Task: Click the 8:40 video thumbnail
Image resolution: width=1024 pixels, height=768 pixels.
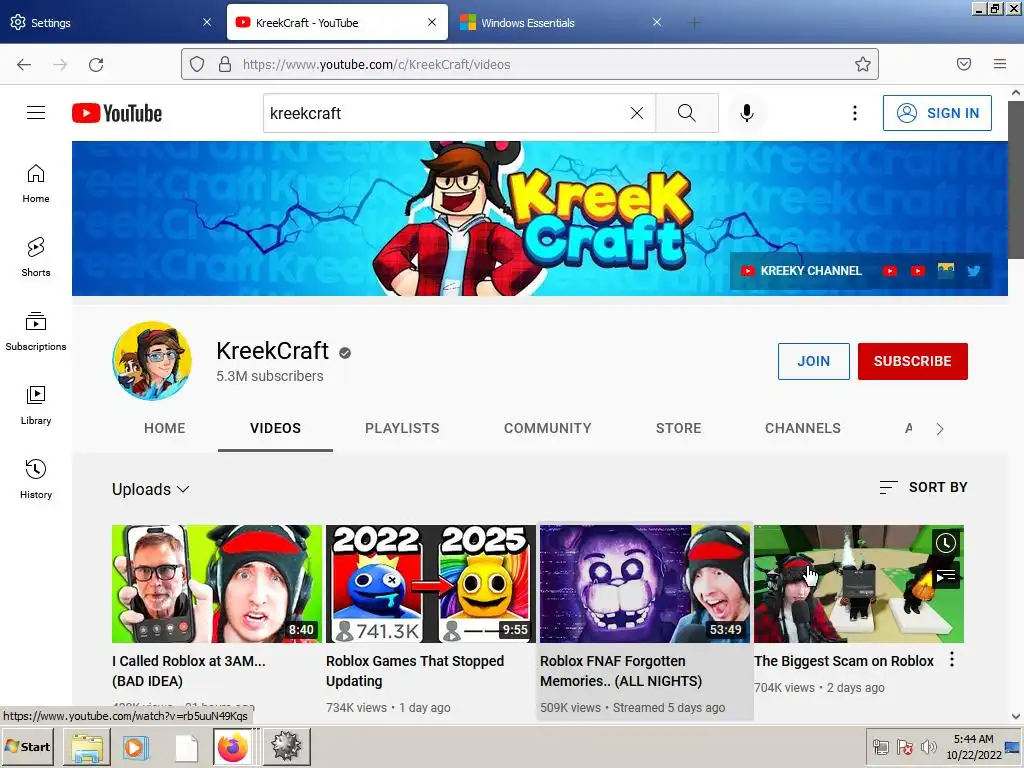Action: (x=217, y=584)
